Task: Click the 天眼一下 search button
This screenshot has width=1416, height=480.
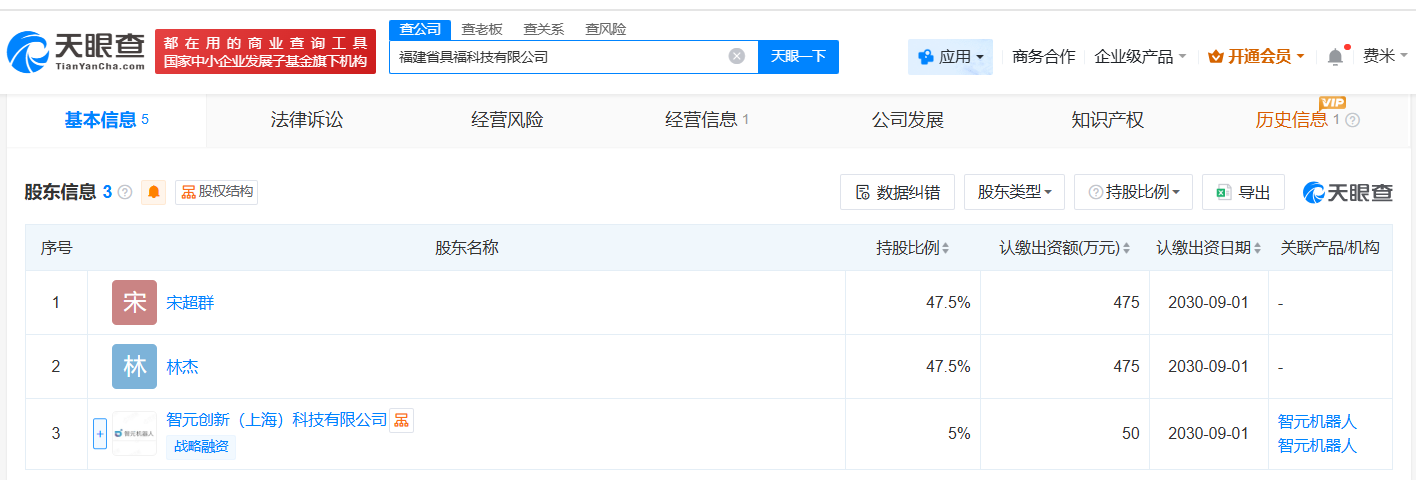Action: (798, 56)
